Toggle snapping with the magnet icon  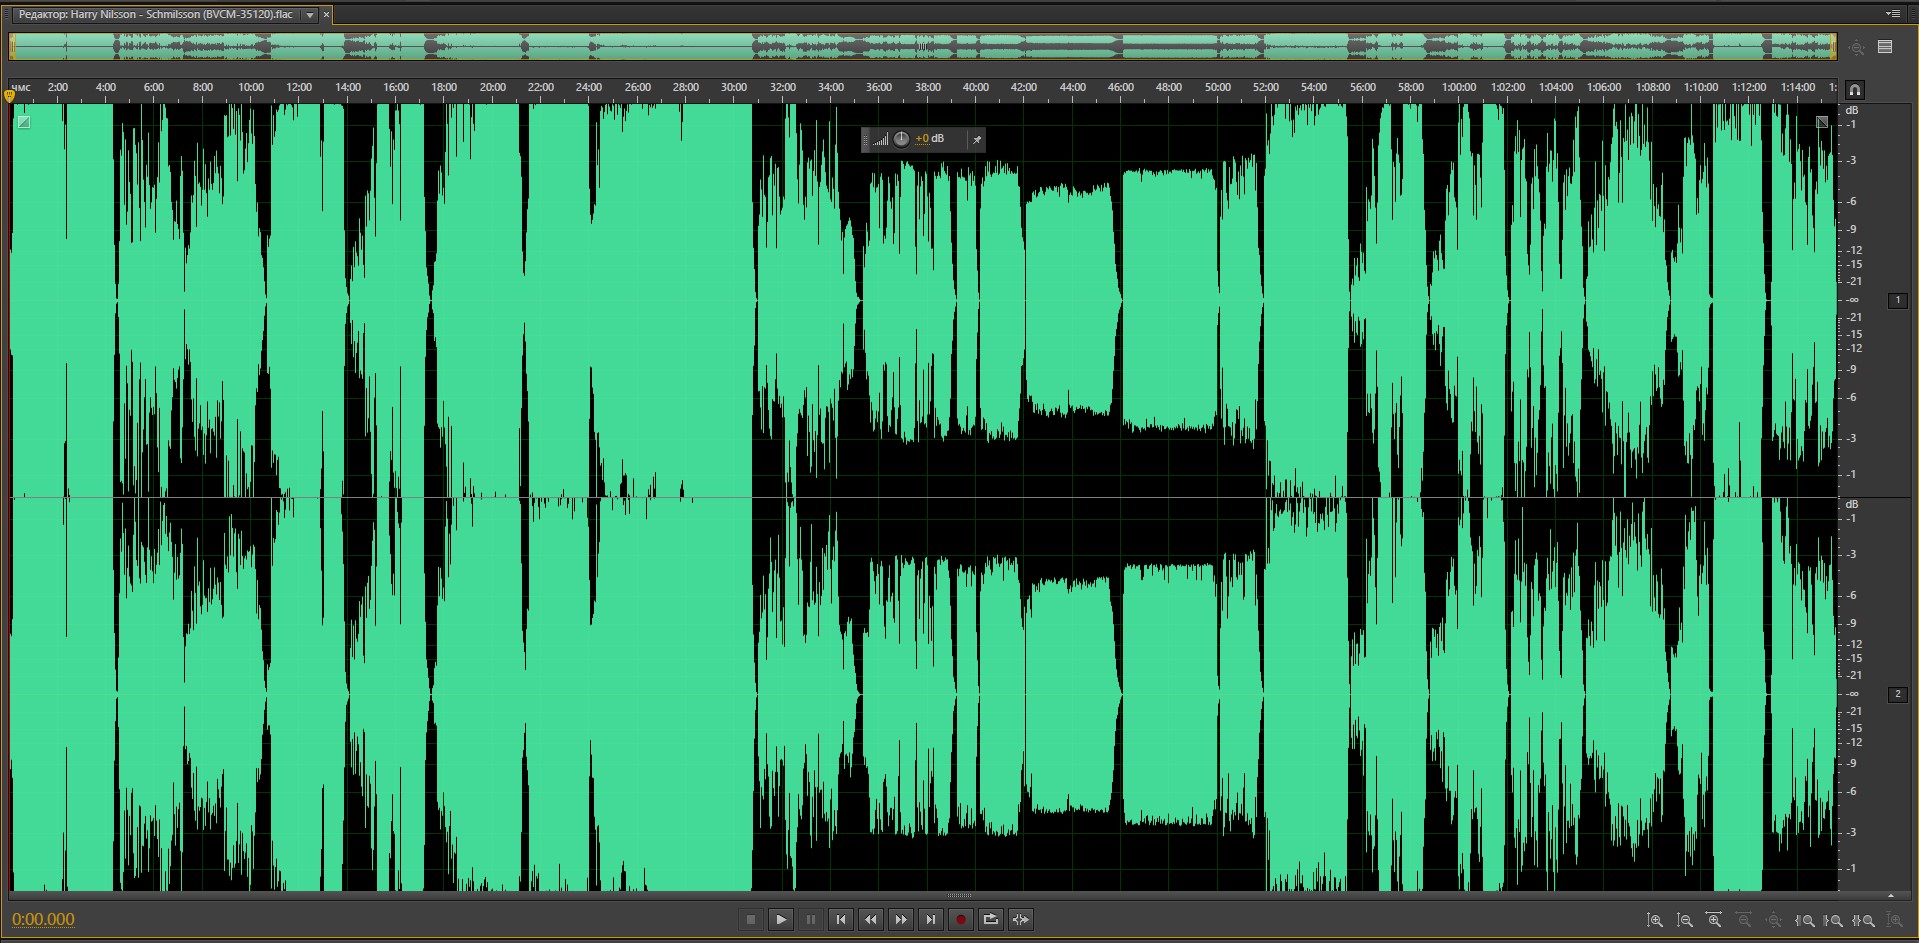point(1855,90)
